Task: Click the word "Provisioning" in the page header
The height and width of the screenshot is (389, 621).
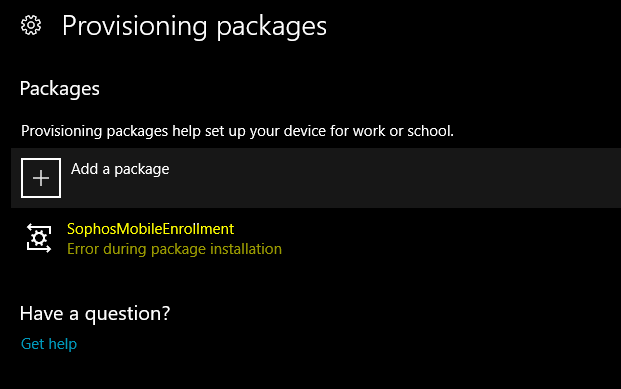Action: tap(135, 27)
